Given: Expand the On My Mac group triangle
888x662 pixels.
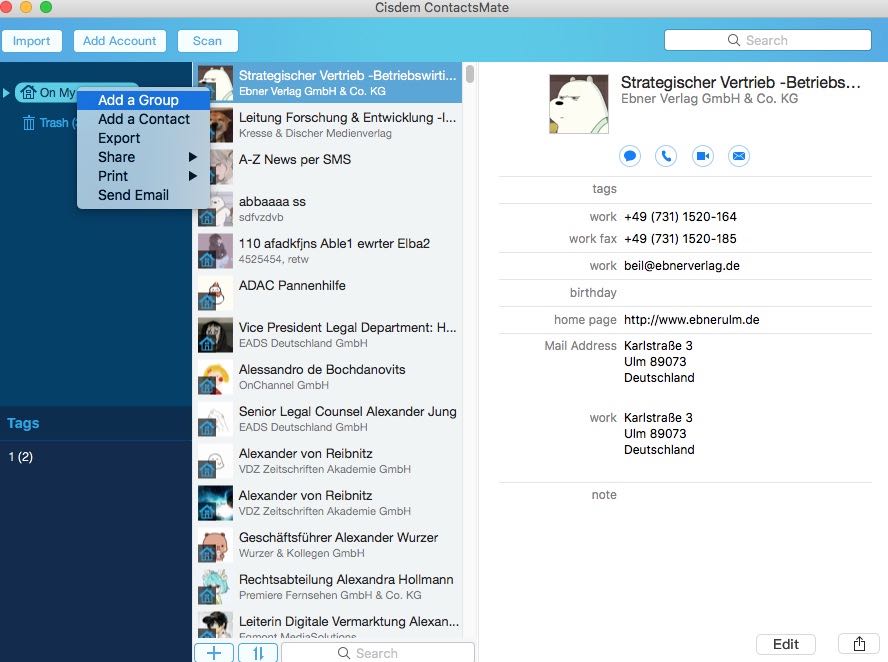Looking at the screenshot, I should [6, 92].
